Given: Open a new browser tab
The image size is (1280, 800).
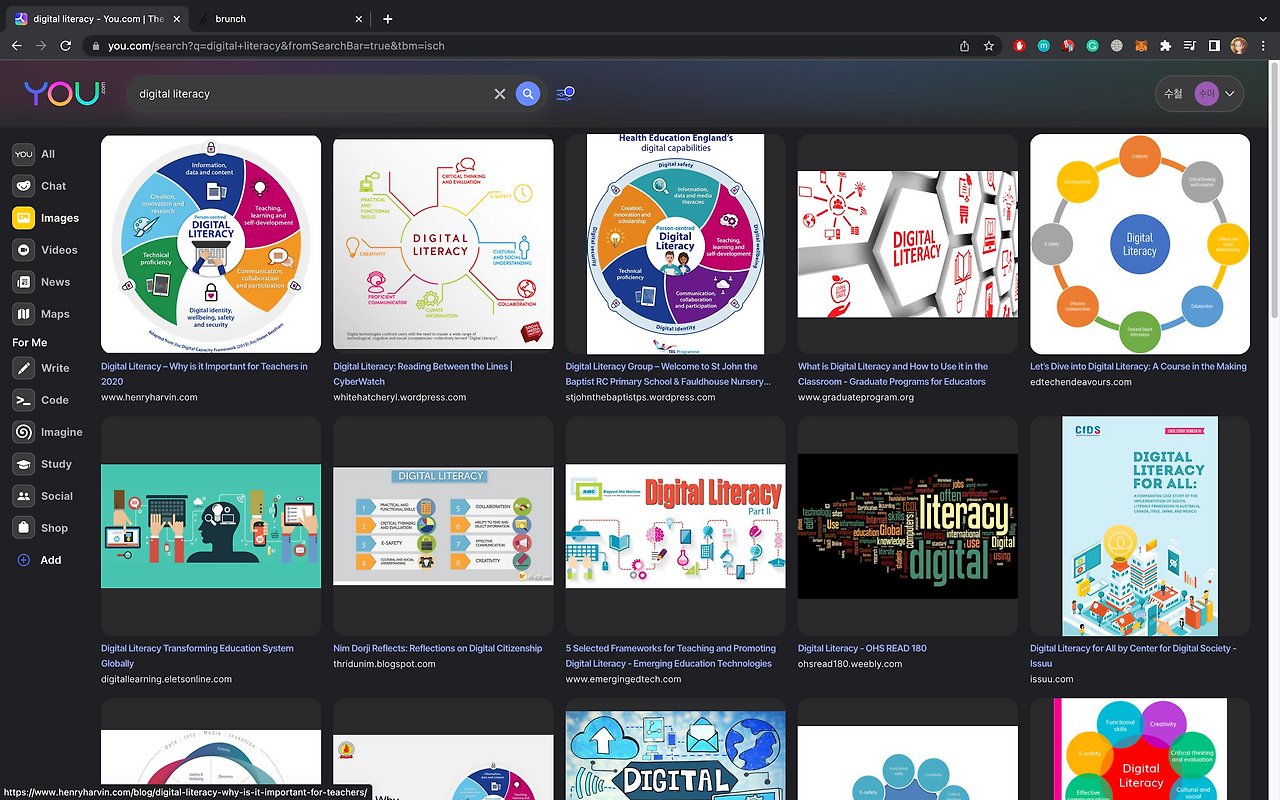Looking at the screenshot, I should click(388, 19).
